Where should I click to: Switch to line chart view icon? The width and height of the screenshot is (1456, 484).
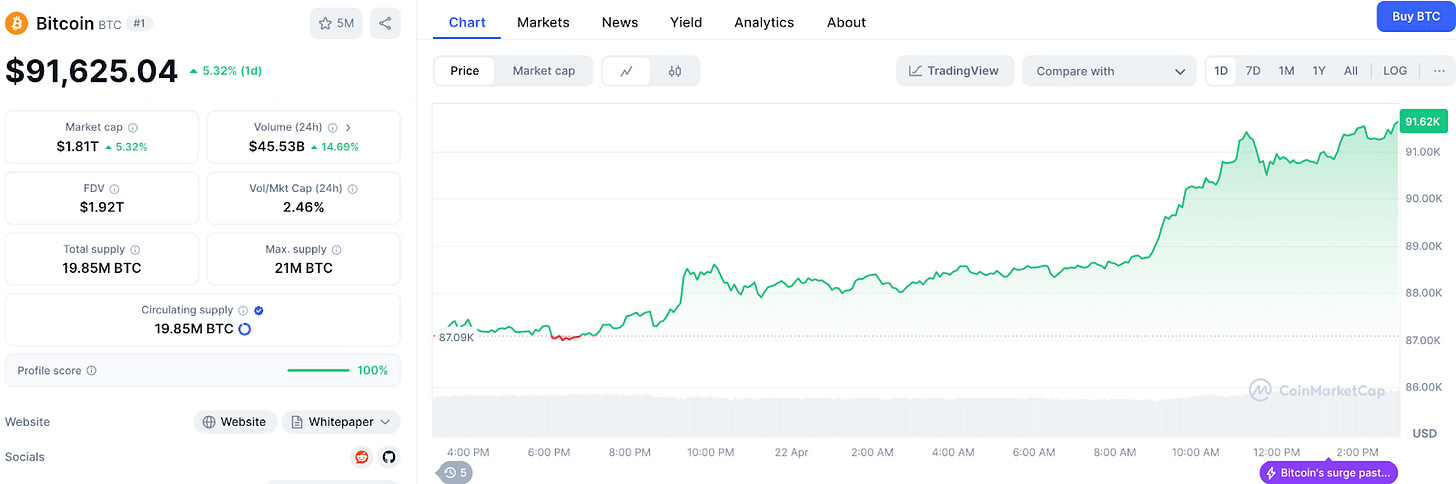[x=626, y=71]
